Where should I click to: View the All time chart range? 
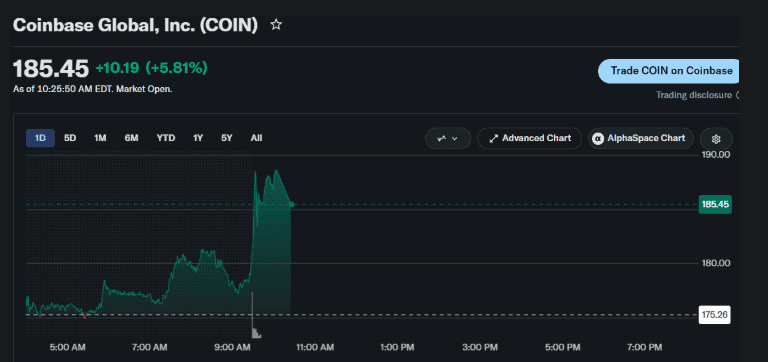pos(256,138)
